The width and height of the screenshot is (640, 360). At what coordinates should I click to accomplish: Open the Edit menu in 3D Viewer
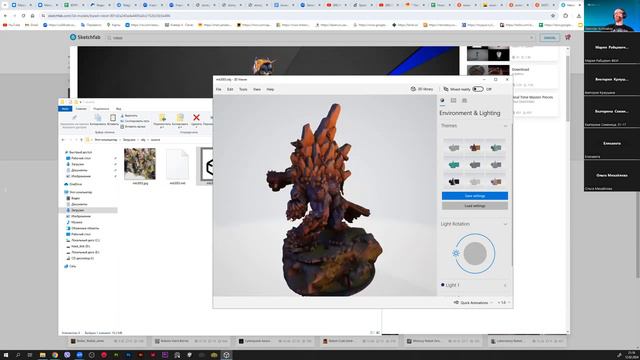pos(230,89)
